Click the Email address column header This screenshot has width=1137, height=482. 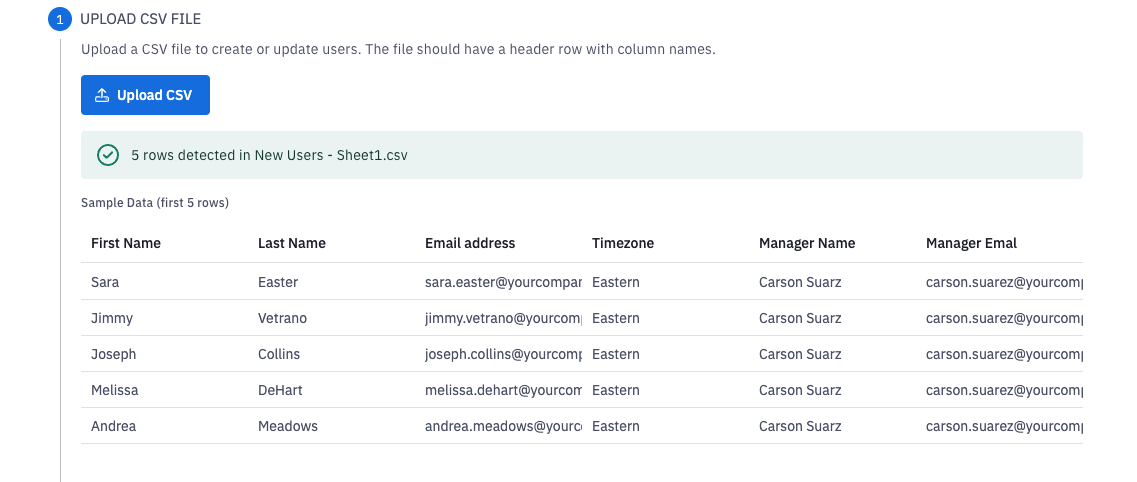470,244
